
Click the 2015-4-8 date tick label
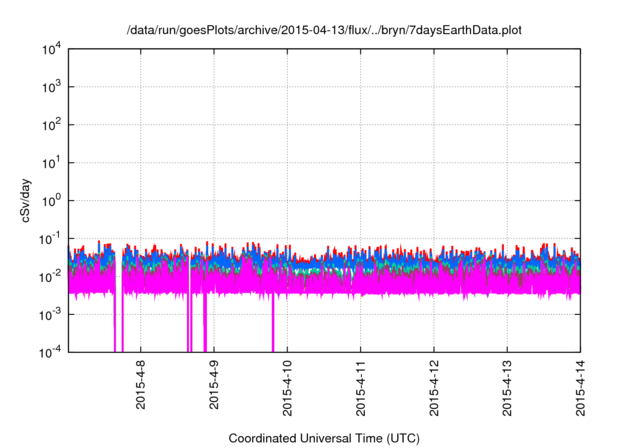(x=140, y=385)
